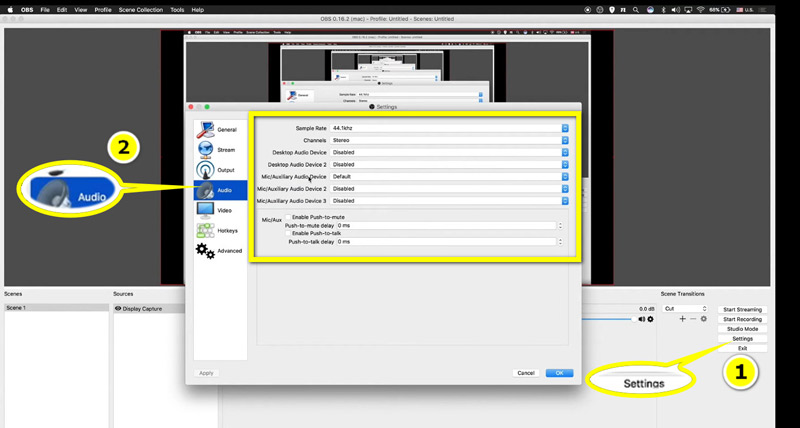Open the Desktop Audio Device 2 dropdown
800x428 pixels.
[449, 165]
